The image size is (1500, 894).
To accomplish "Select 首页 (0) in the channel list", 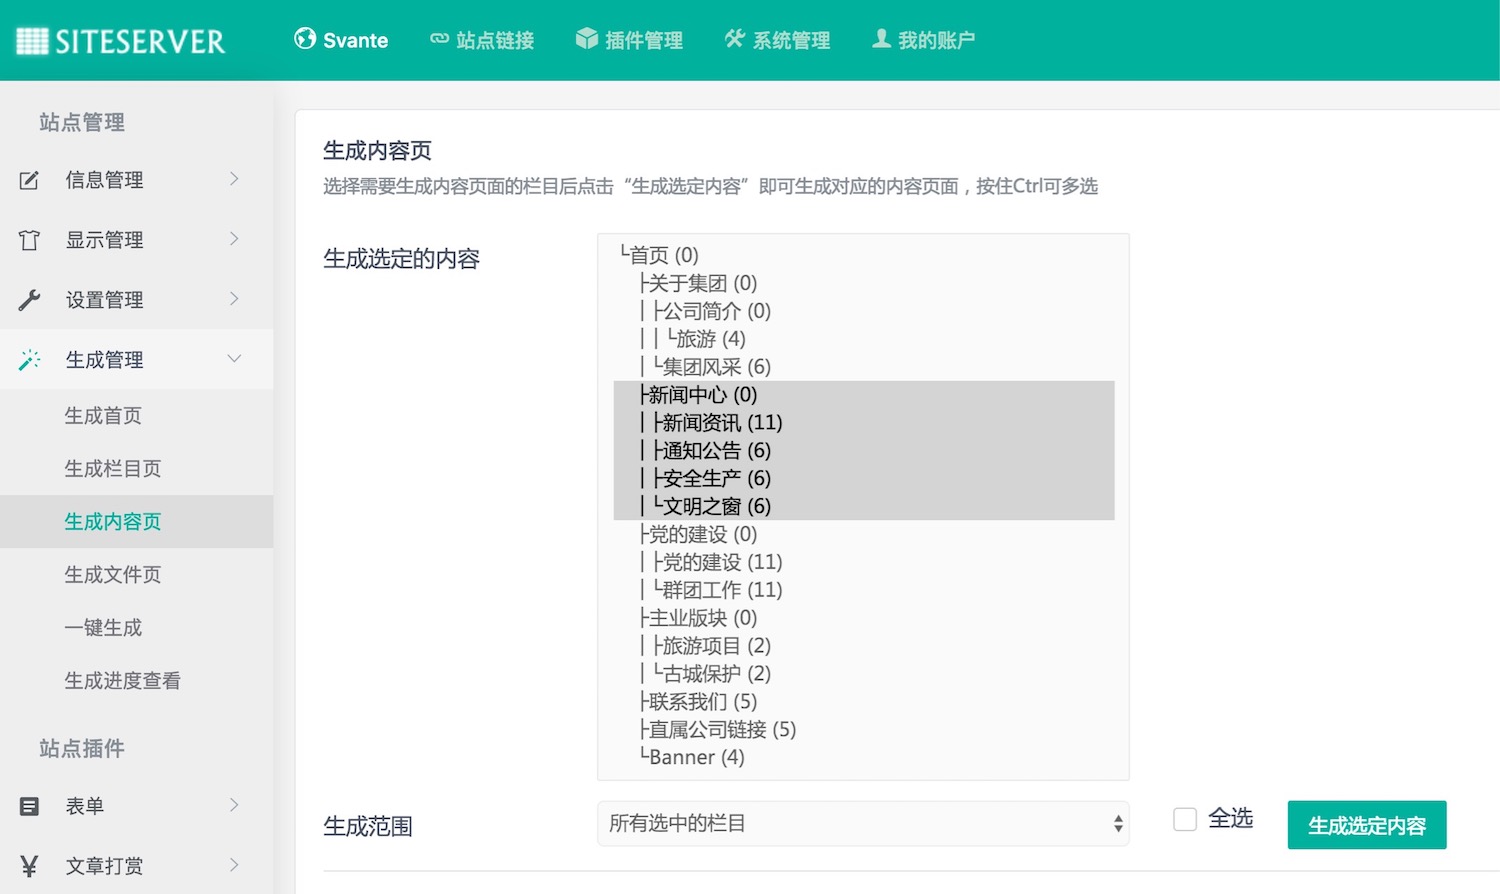I will click(864, 255).
